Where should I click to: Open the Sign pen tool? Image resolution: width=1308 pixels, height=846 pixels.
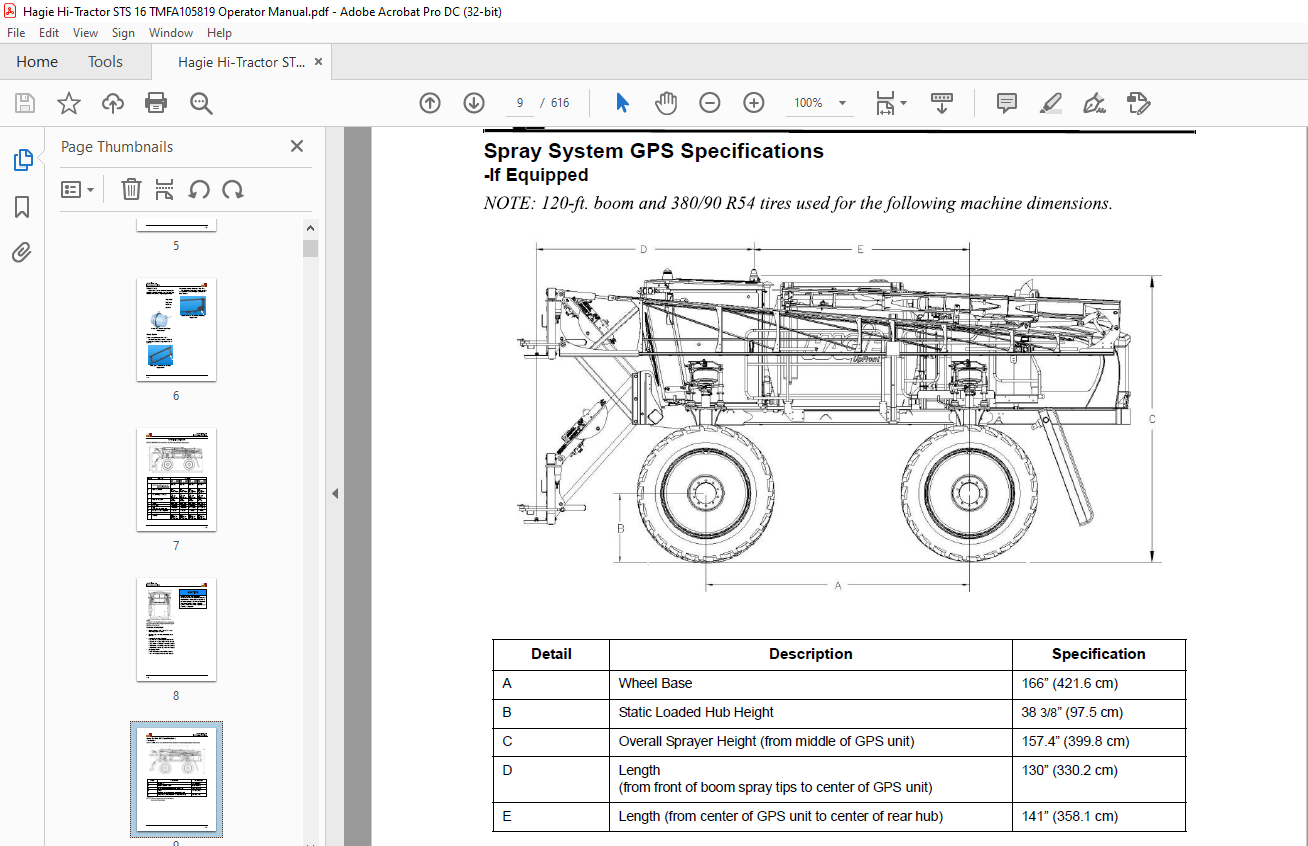pyautogui.click(x=1094, y=103)
